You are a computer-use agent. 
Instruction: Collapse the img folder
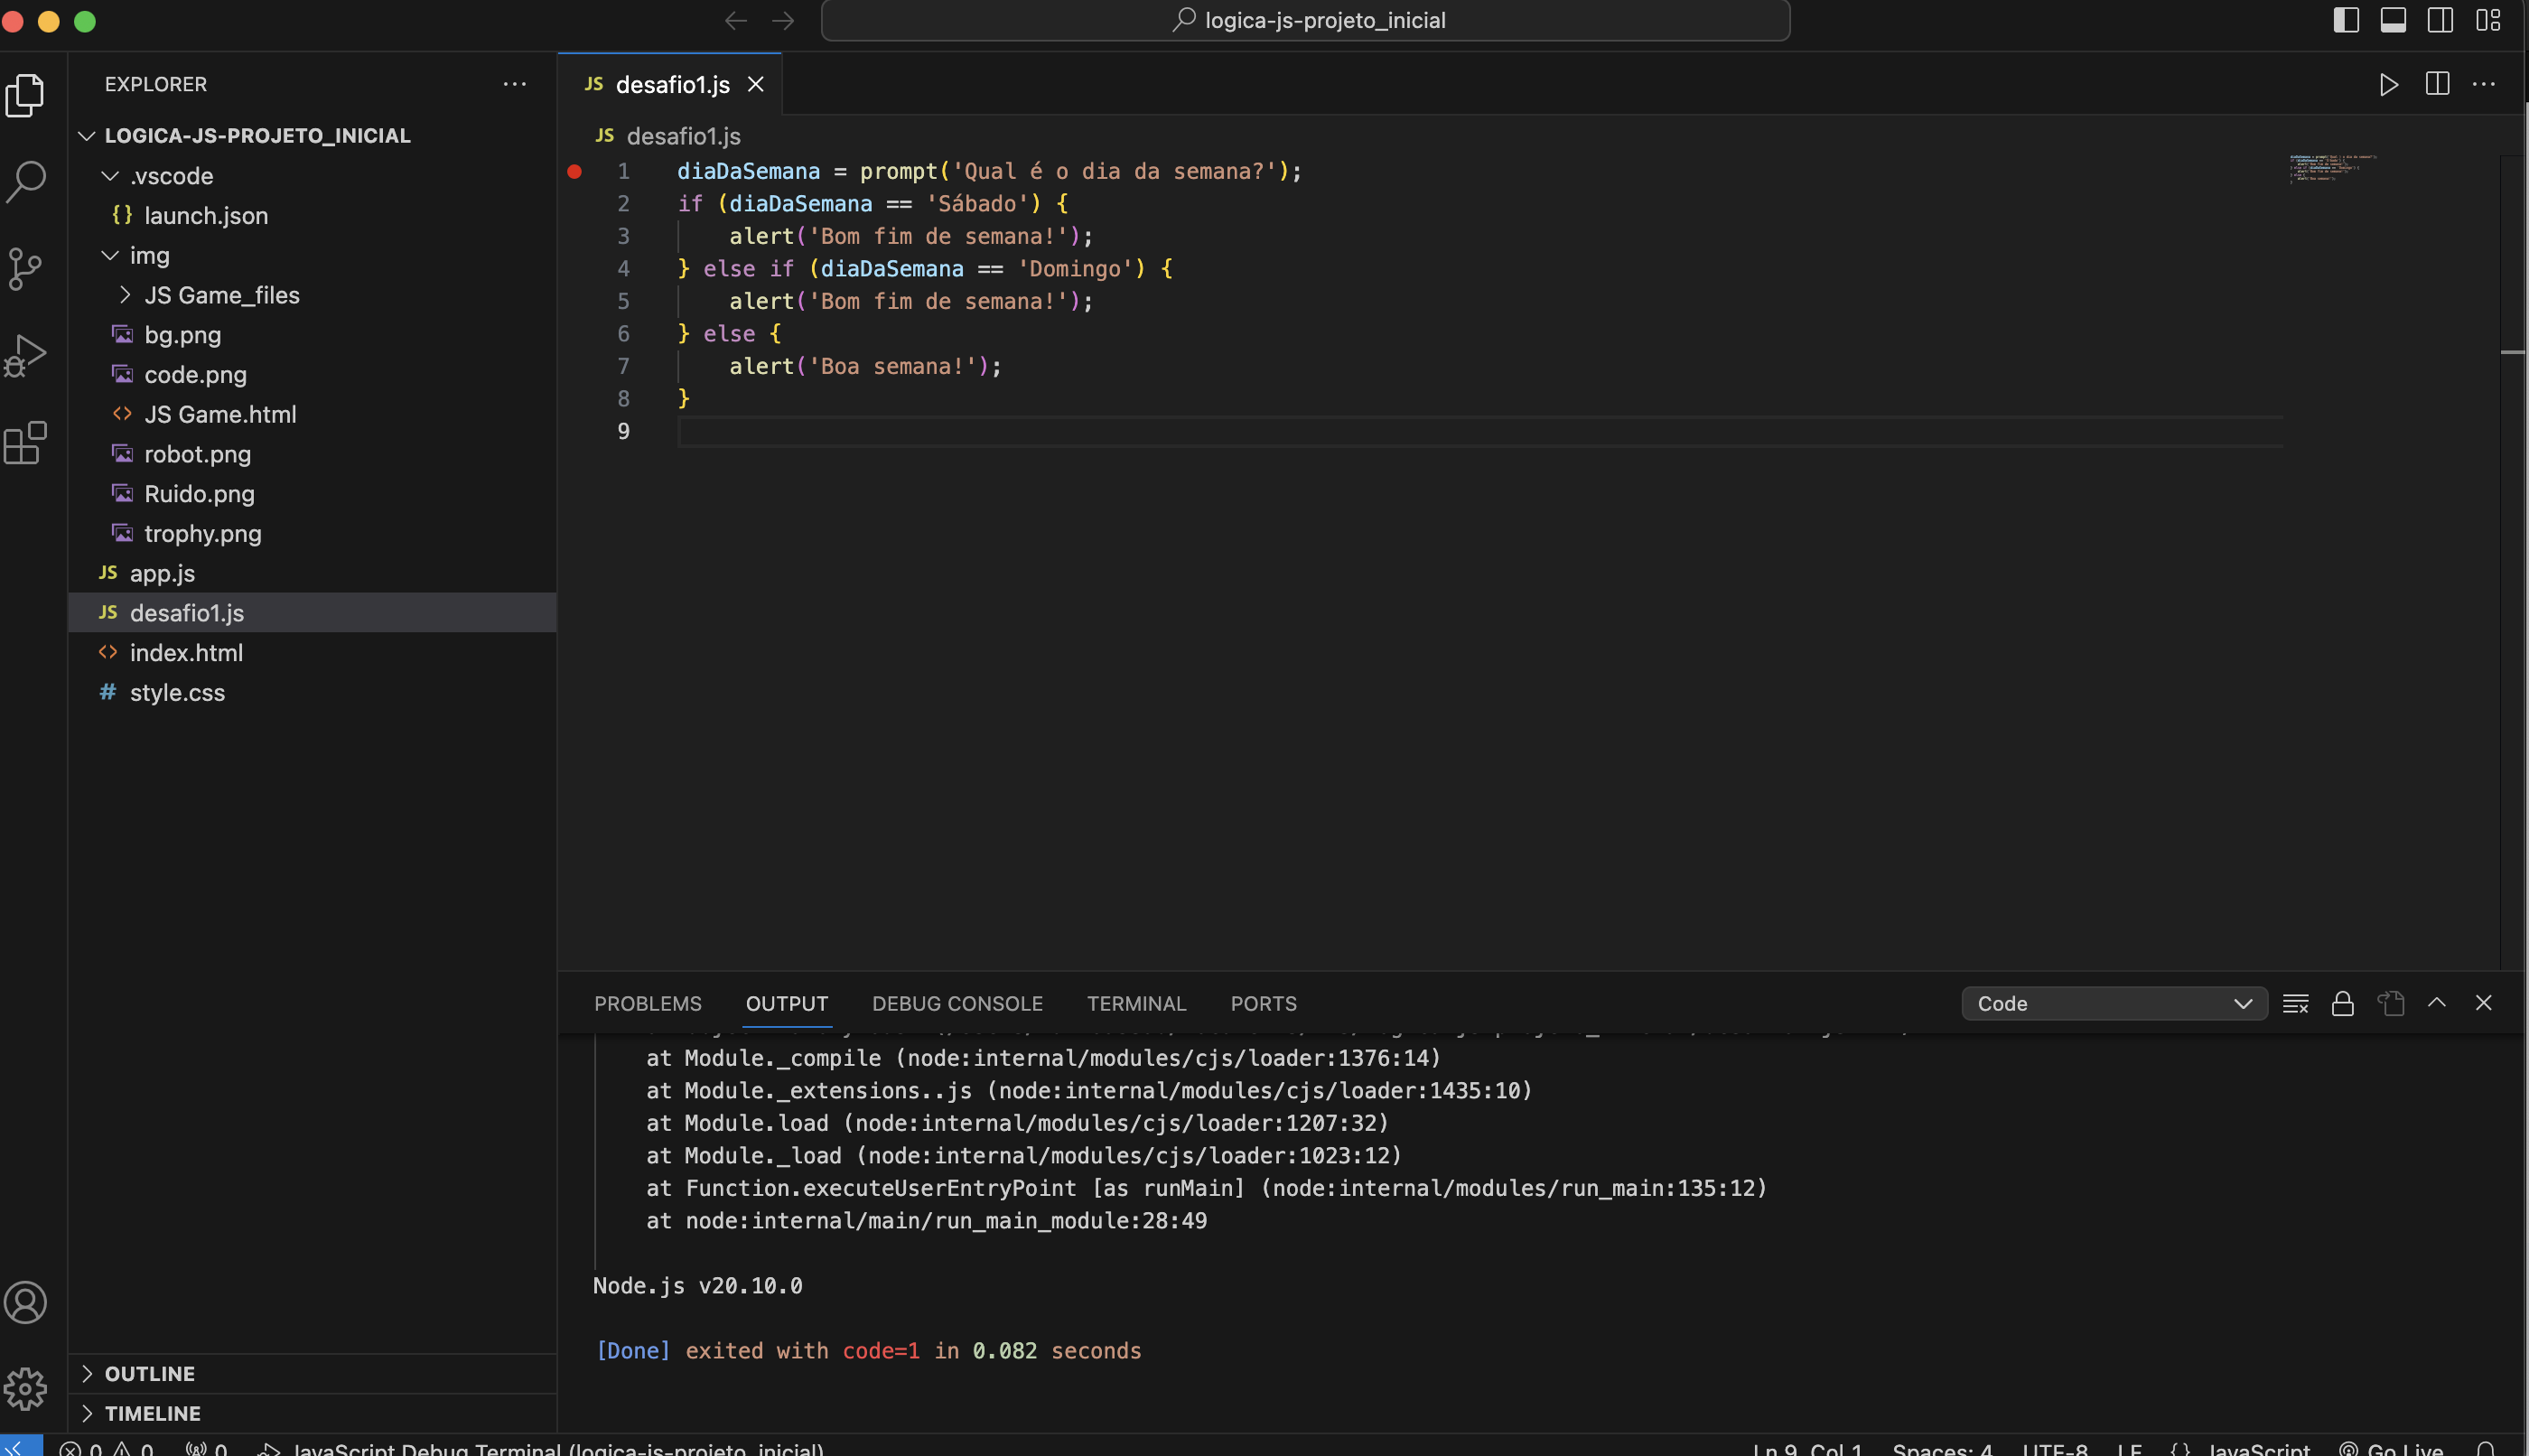tap(313, 256)
